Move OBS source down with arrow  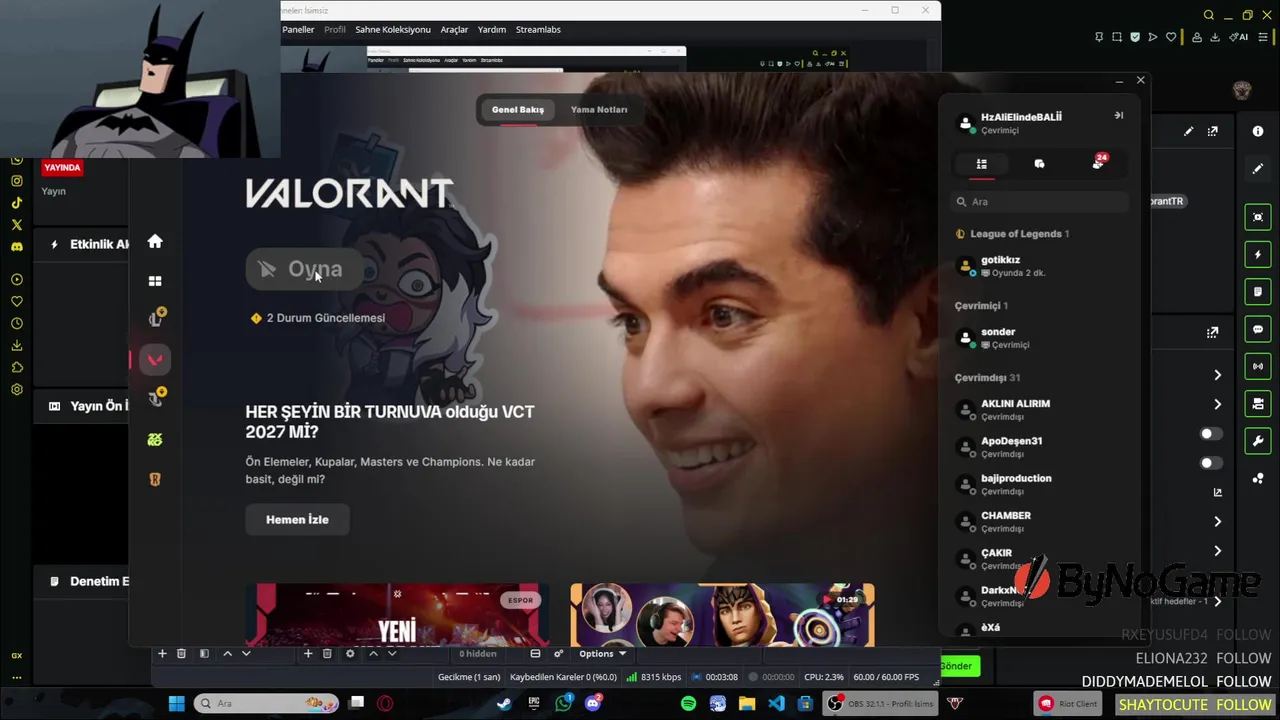(392, 654)
